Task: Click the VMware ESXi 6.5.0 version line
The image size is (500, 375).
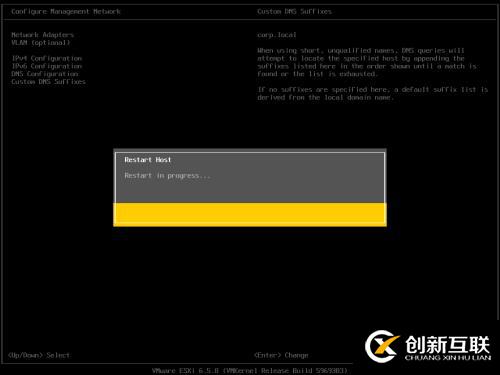Action: point(250,371)
